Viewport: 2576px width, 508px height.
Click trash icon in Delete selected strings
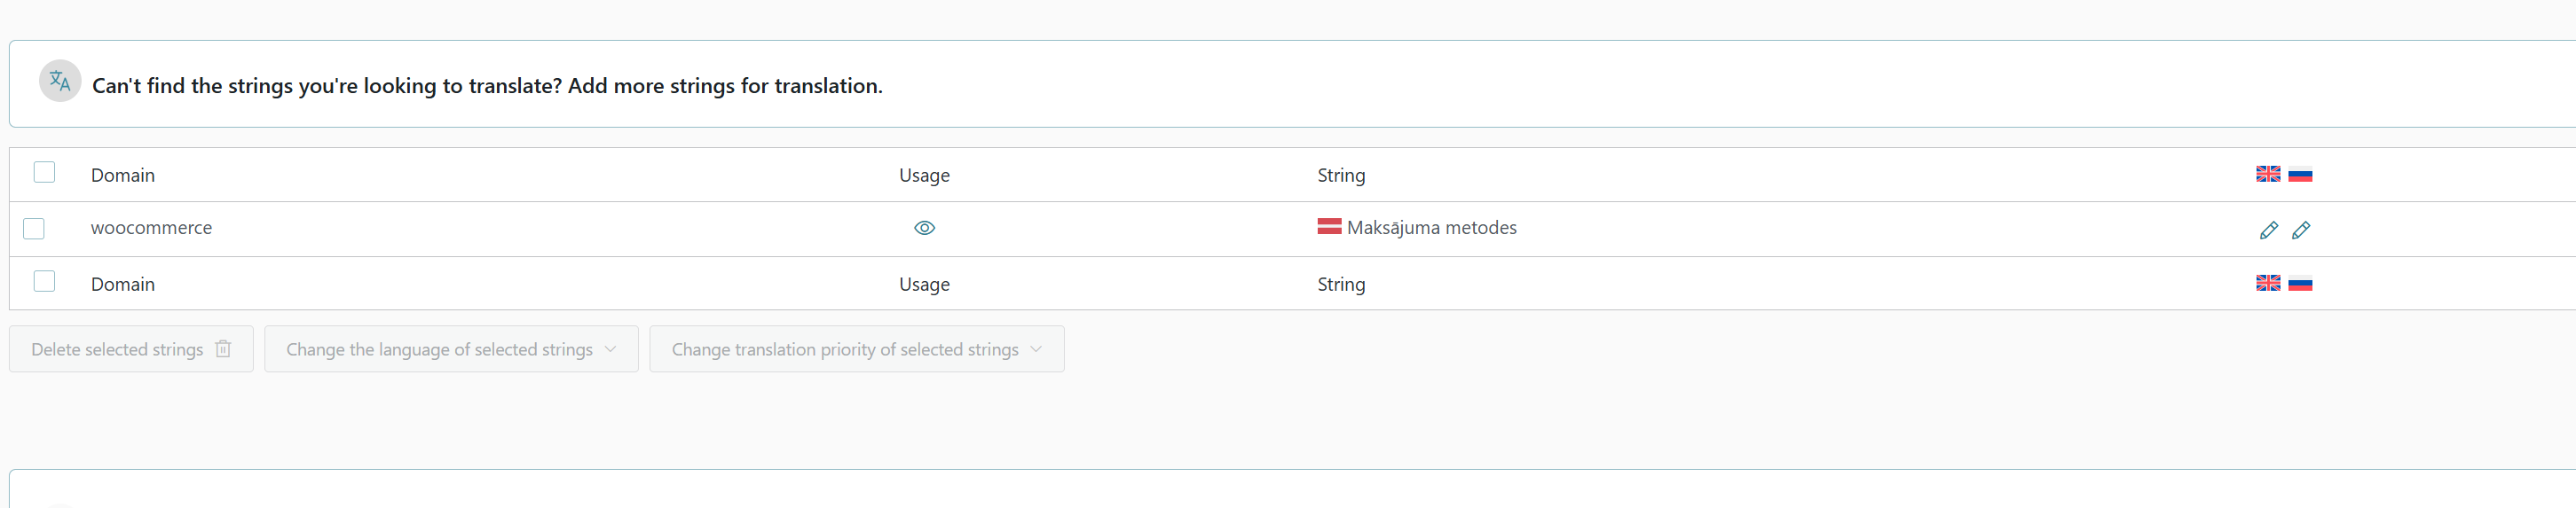223,349
